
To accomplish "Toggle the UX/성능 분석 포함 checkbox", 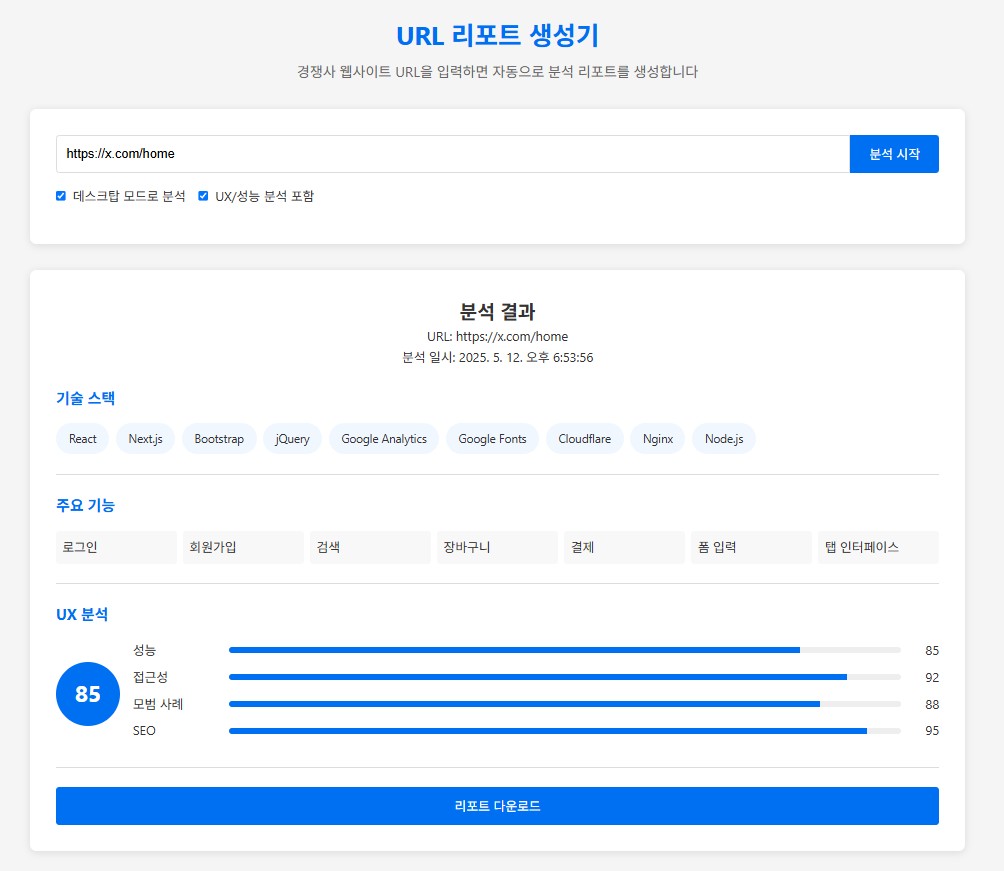I will [203, 196].
